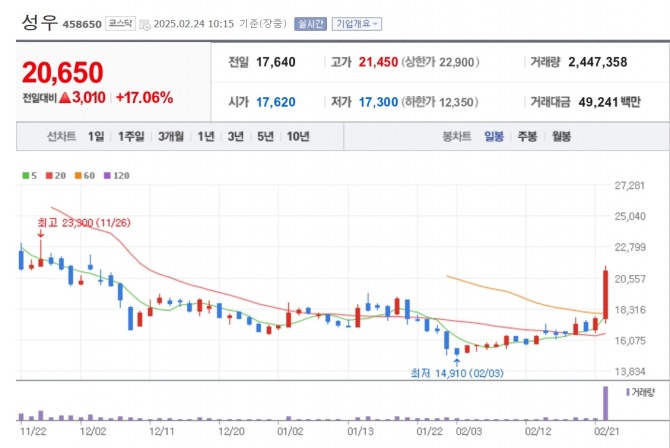This screenshot has width=670, height=448.
Task: Click the tall volume bar at 02/21
Action: tap(605, 404)
